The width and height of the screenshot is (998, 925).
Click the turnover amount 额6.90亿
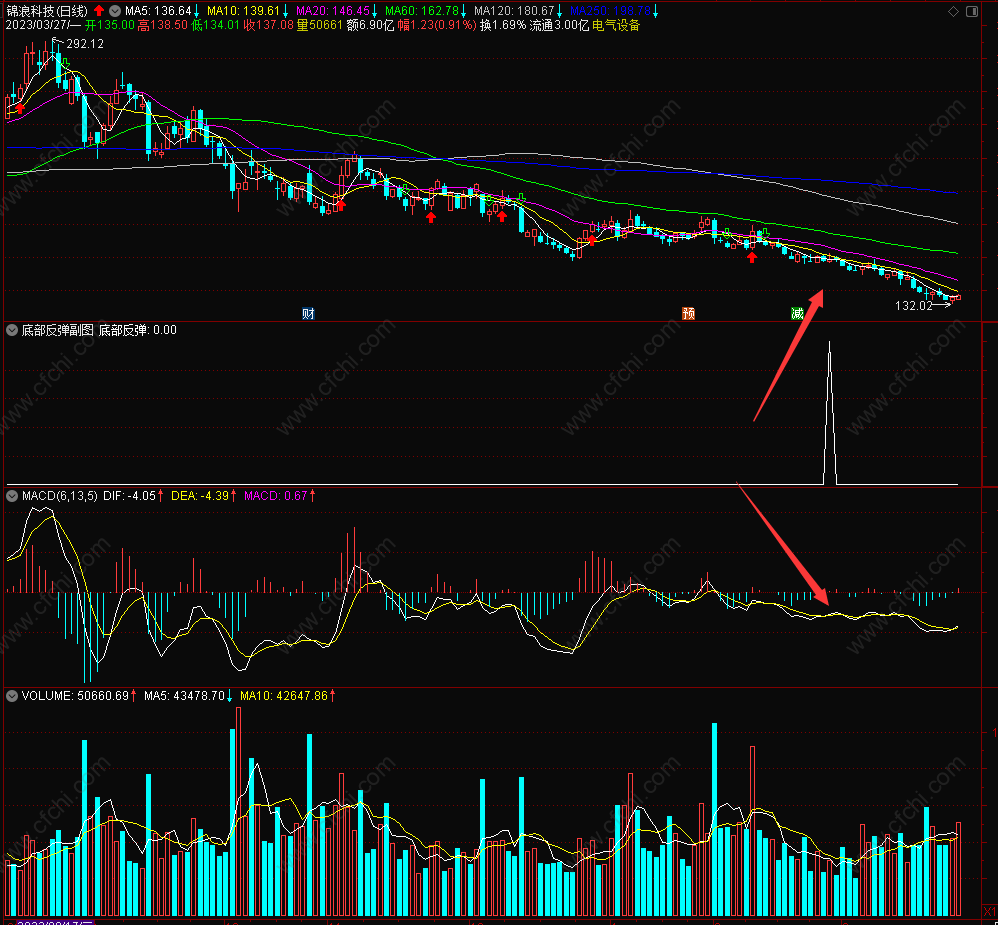(x=370, y=25)
